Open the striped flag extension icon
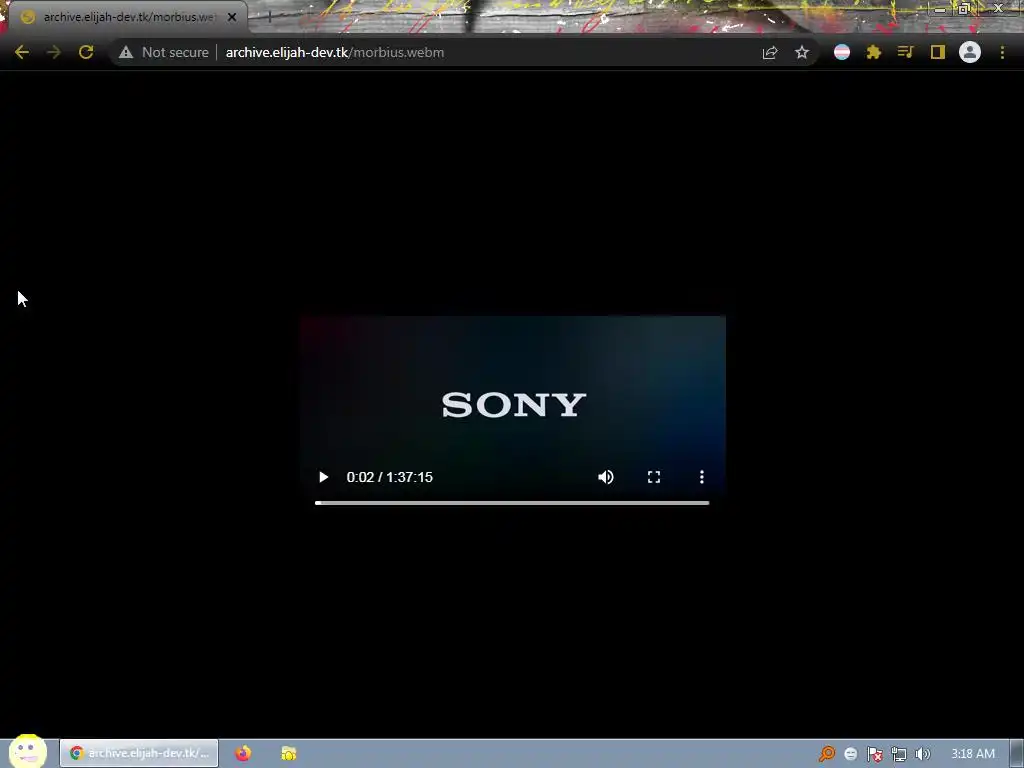Image resolution: width=1024 pixels, height=768 pixels. [x=842, y=52]
